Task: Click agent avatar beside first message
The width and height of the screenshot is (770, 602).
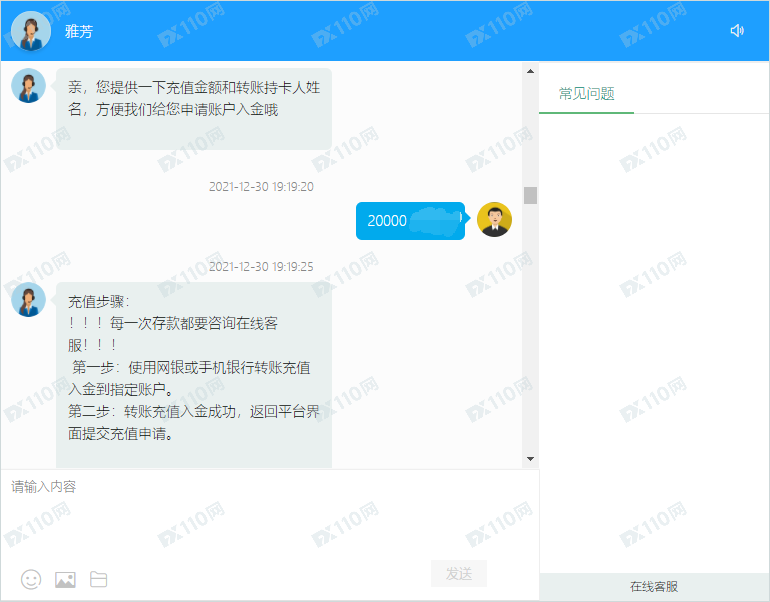Action: (28, 86)
